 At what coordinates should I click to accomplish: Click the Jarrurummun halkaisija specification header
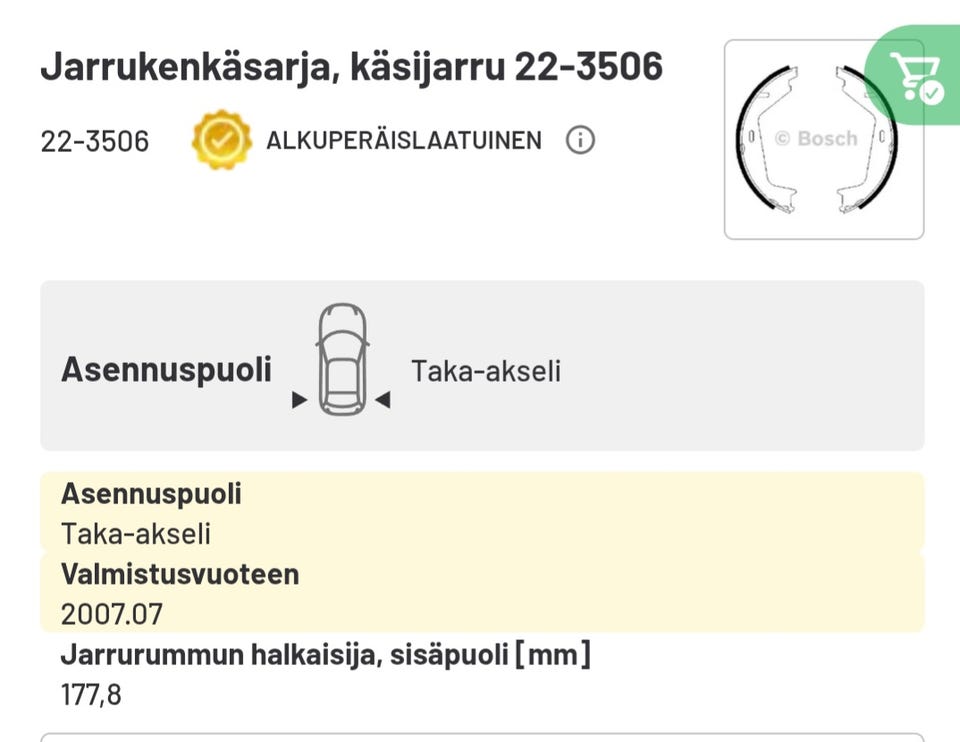coord(326,655)
